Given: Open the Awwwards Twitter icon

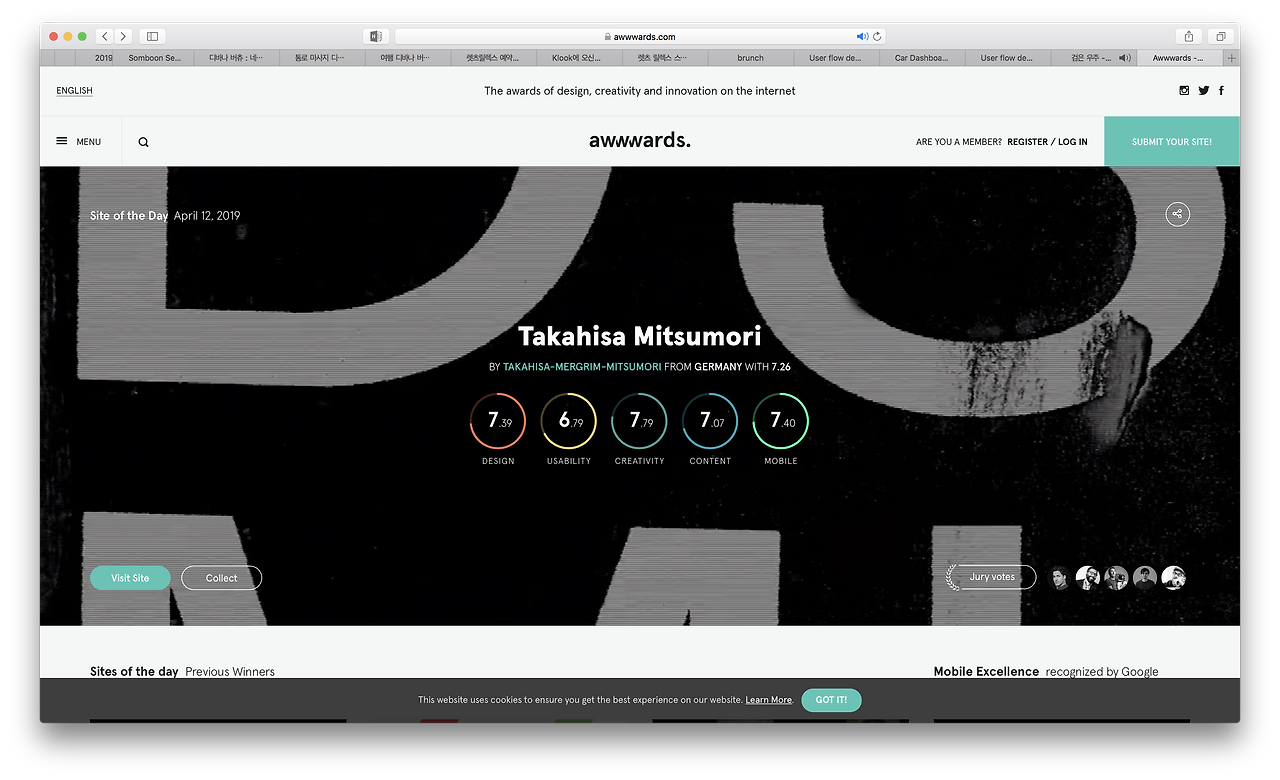Looking at the screenshot, I should point(1203,90).
